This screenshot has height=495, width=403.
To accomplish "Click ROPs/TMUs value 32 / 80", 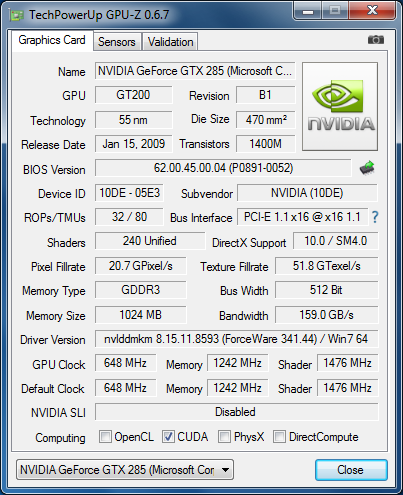I will (x=129, y=217).
